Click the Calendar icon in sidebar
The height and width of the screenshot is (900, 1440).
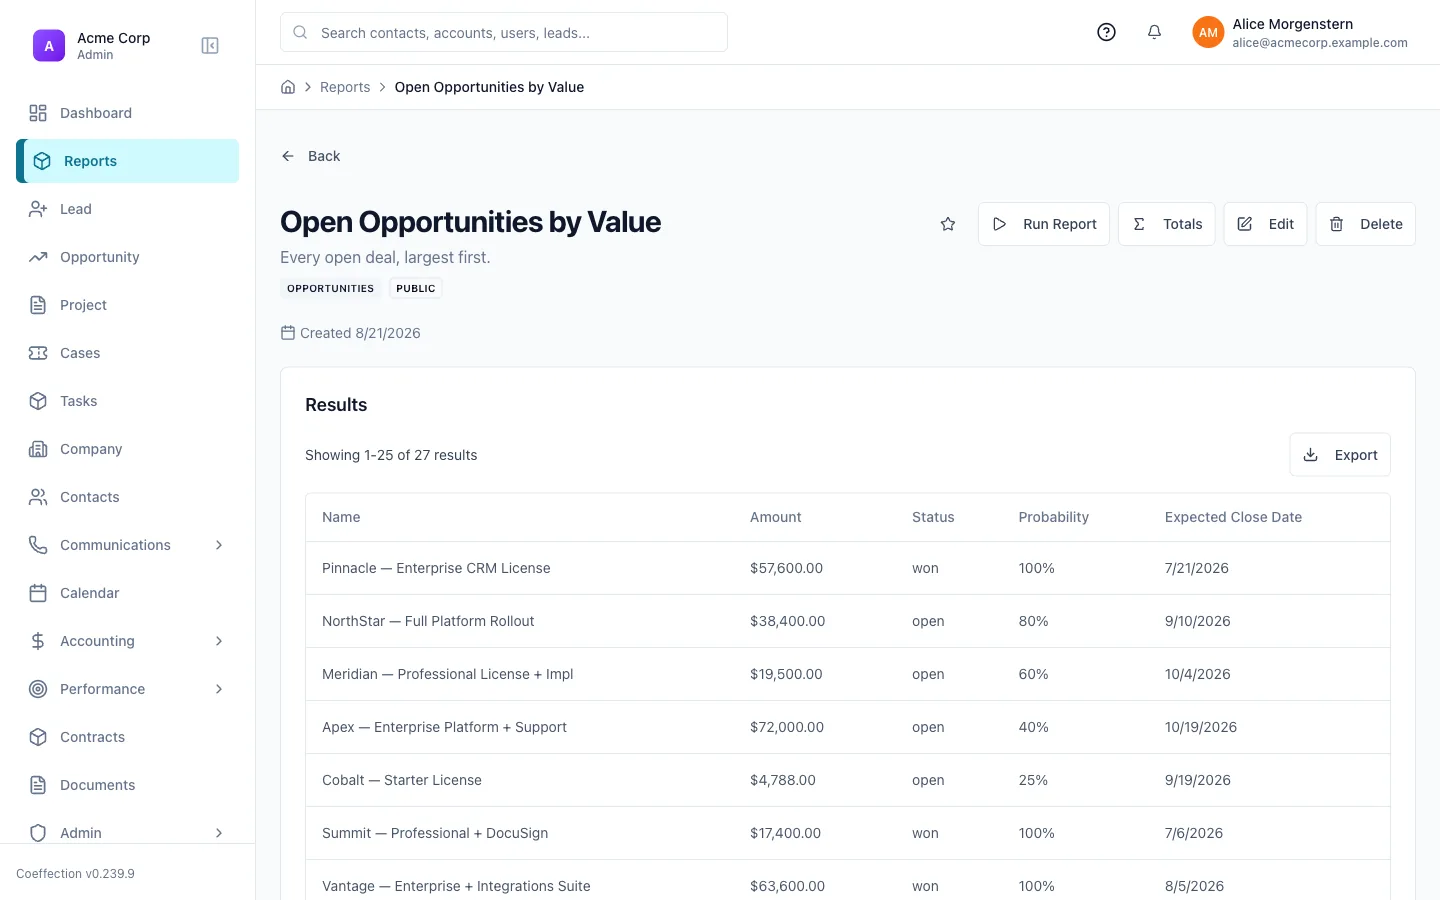coord(38,593)
